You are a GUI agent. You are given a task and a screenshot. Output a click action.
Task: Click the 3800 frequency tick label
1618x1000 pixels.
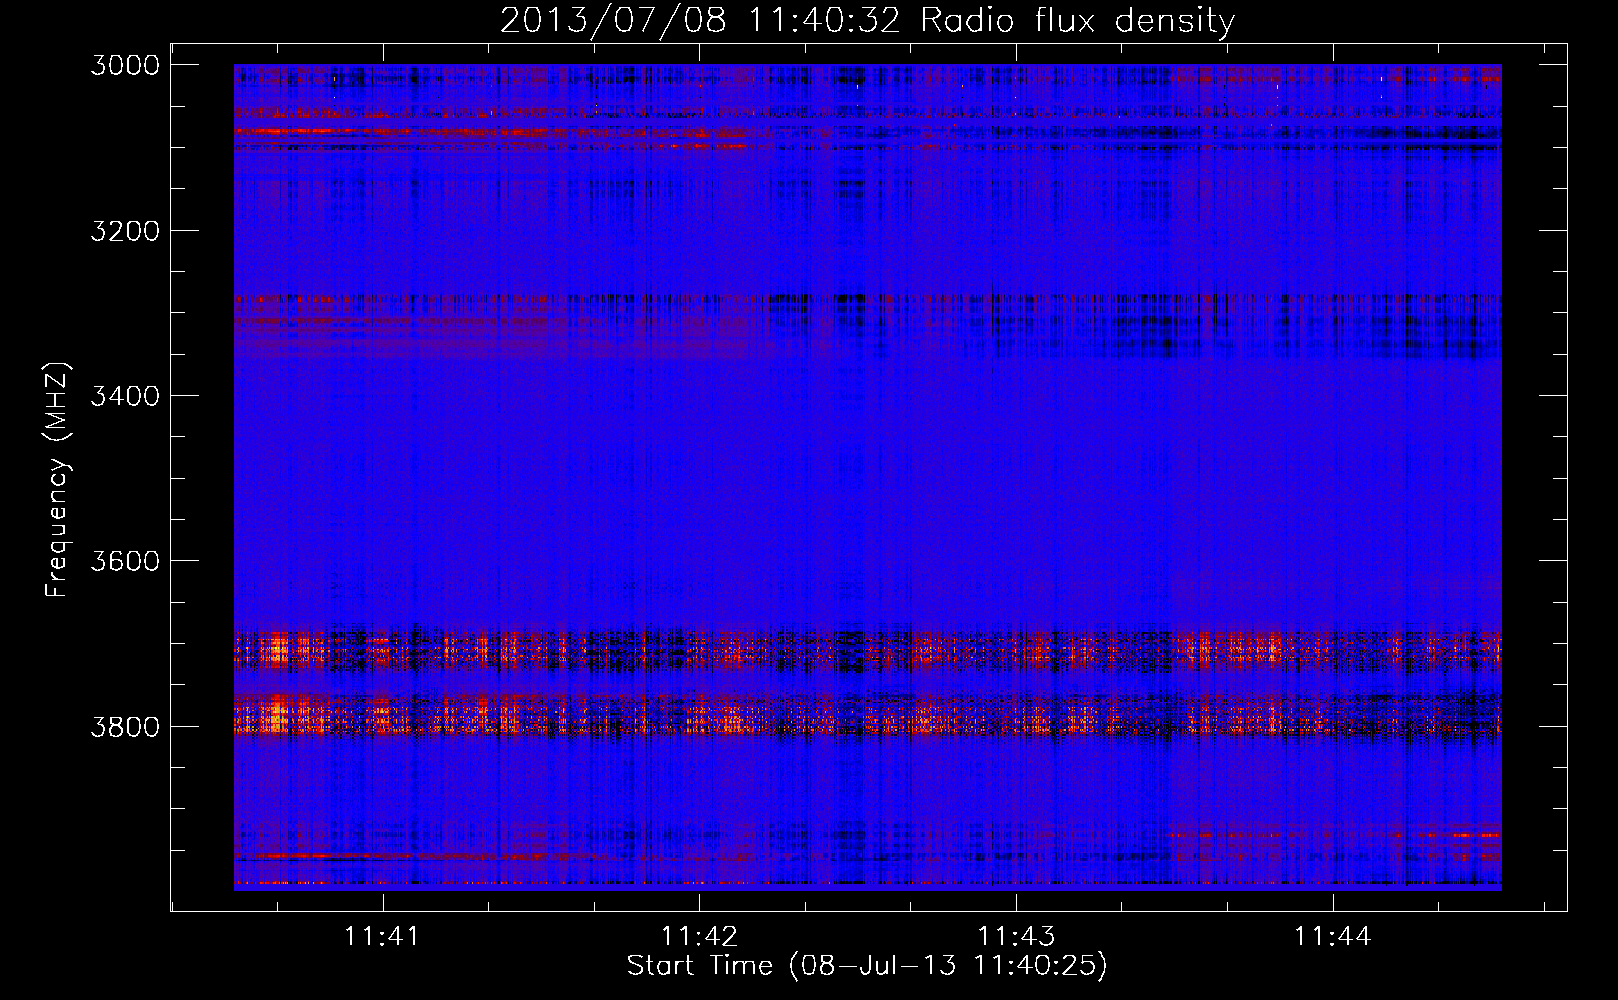tap(125, 726)
